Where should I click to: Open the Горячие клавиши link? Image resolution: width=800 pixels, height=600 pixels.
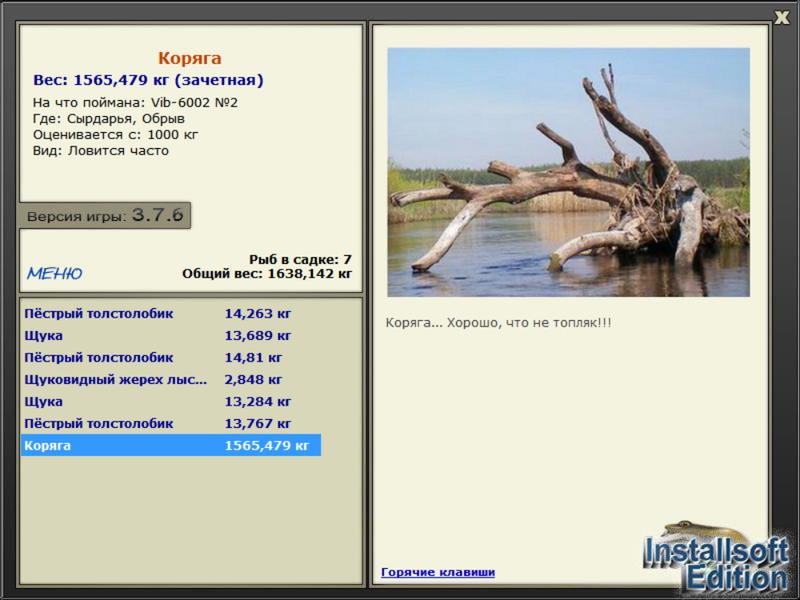[438, 572]
